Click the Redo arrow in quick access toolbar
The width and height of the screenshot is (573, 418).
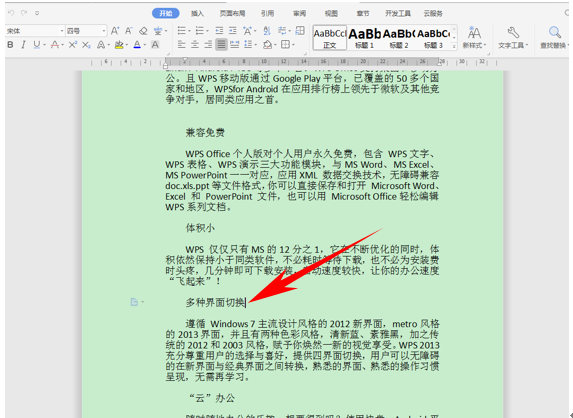click(x=24, y=13)
